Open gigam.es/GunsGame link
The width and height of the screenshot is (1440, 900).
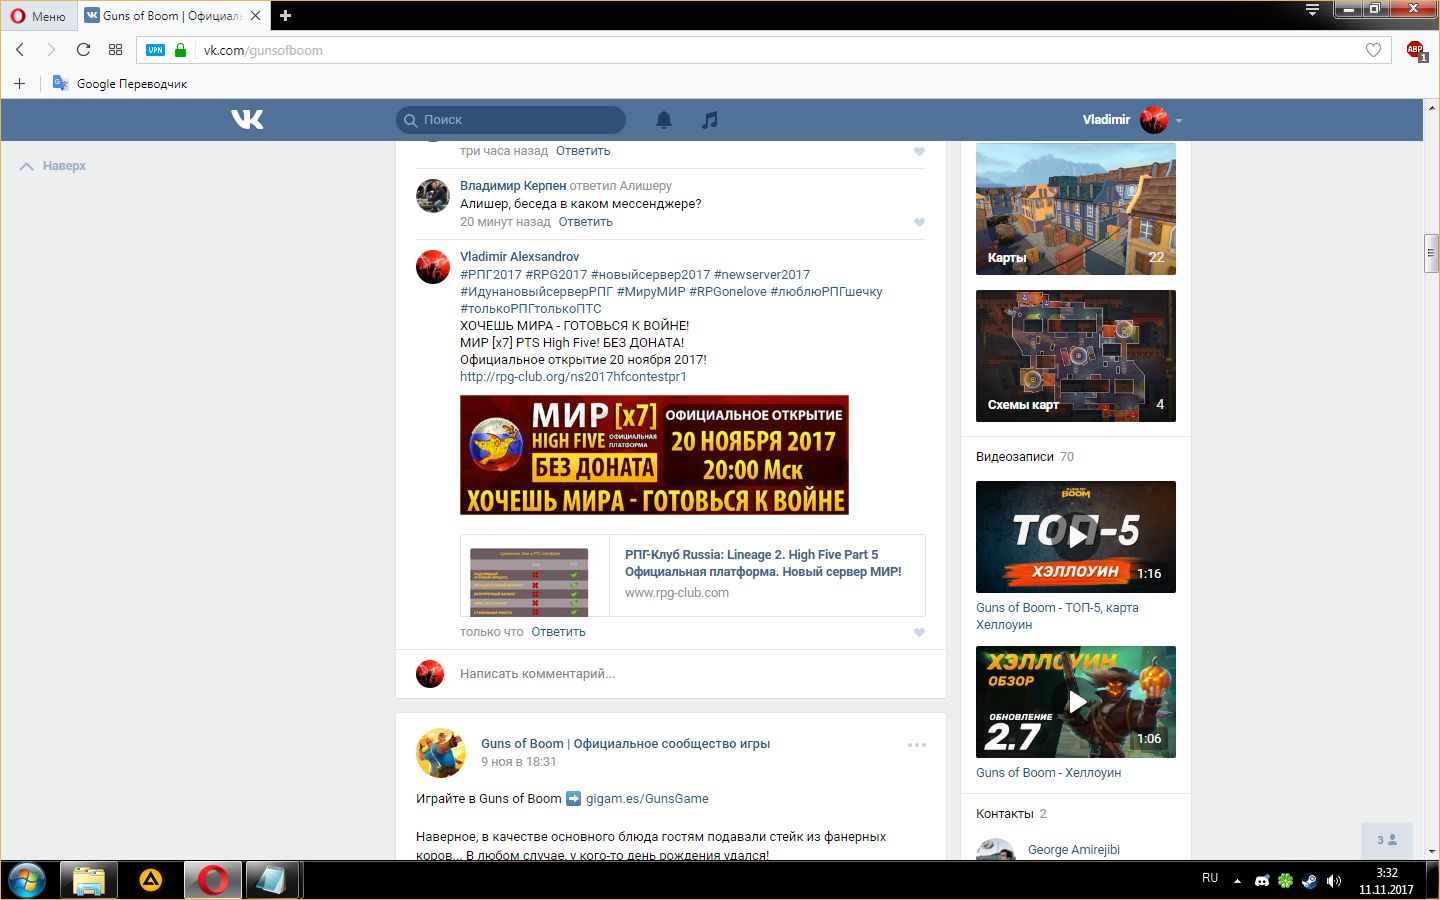pos(647,799)
